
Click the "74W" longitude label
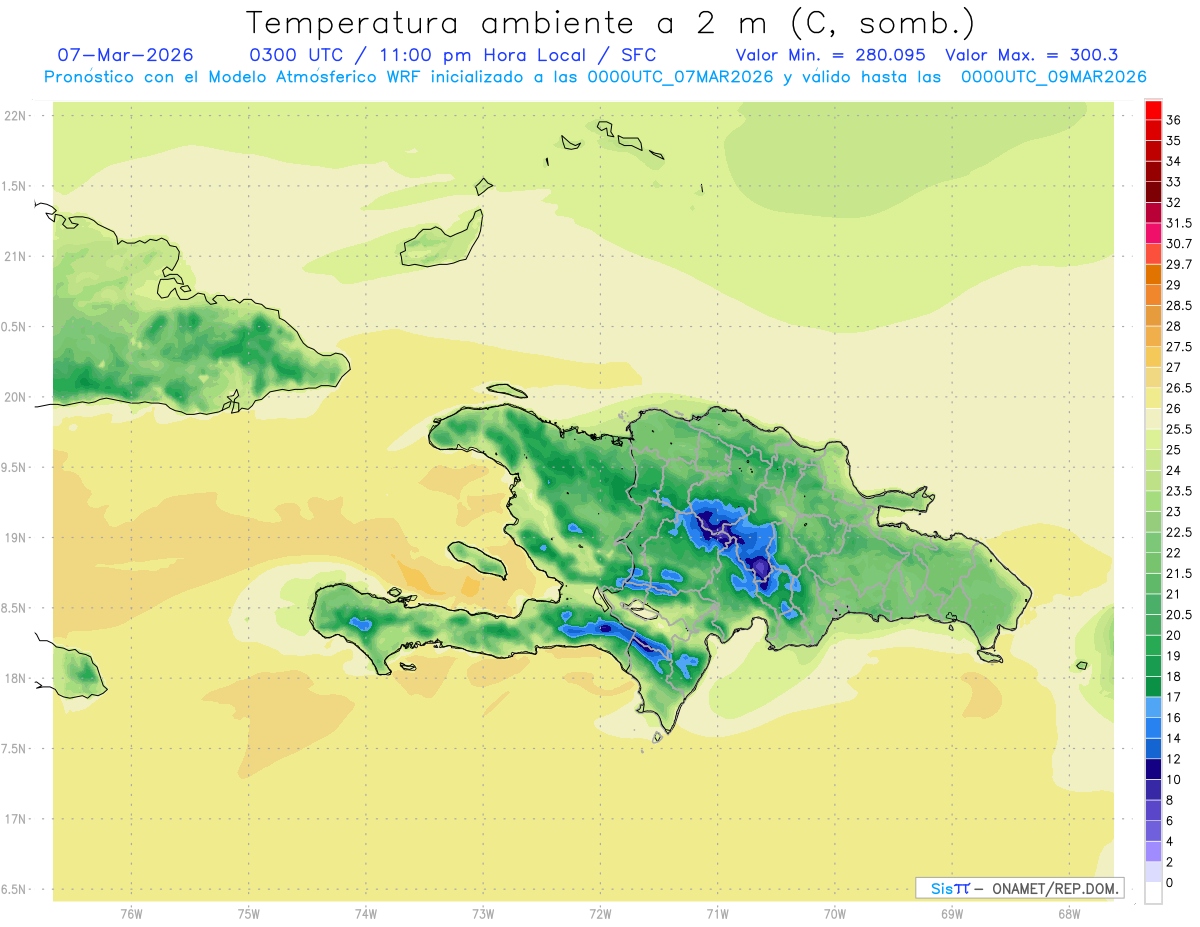coord(366,914)
